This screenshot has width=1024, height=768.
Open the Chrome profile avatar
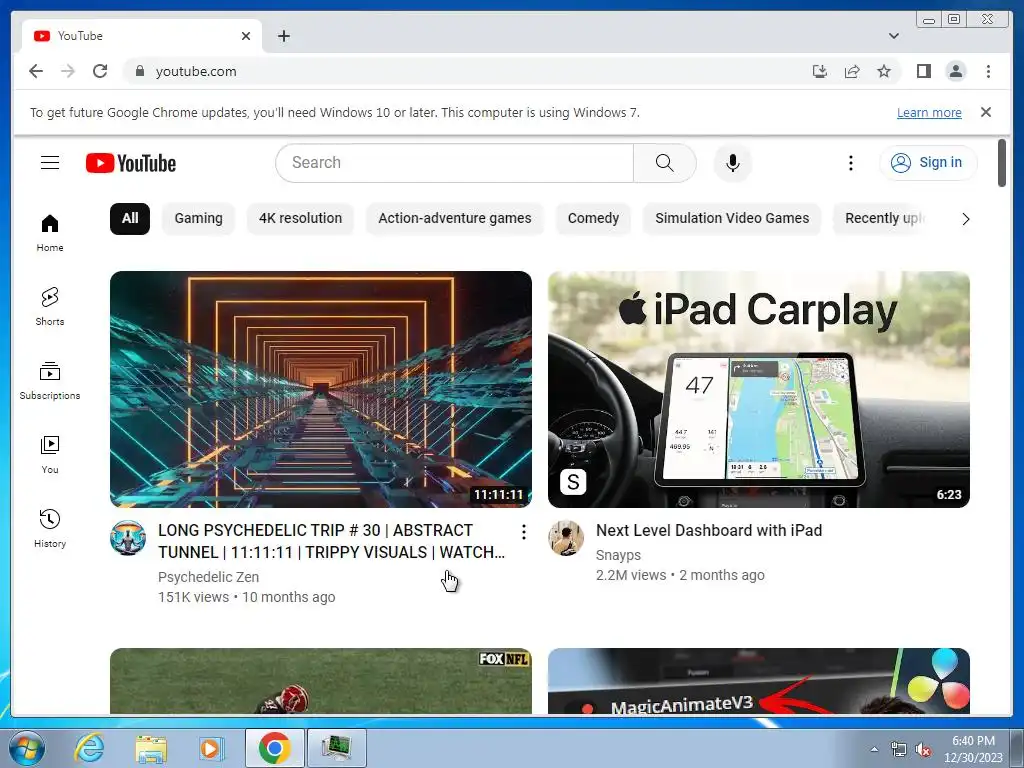tap(955, 71)
